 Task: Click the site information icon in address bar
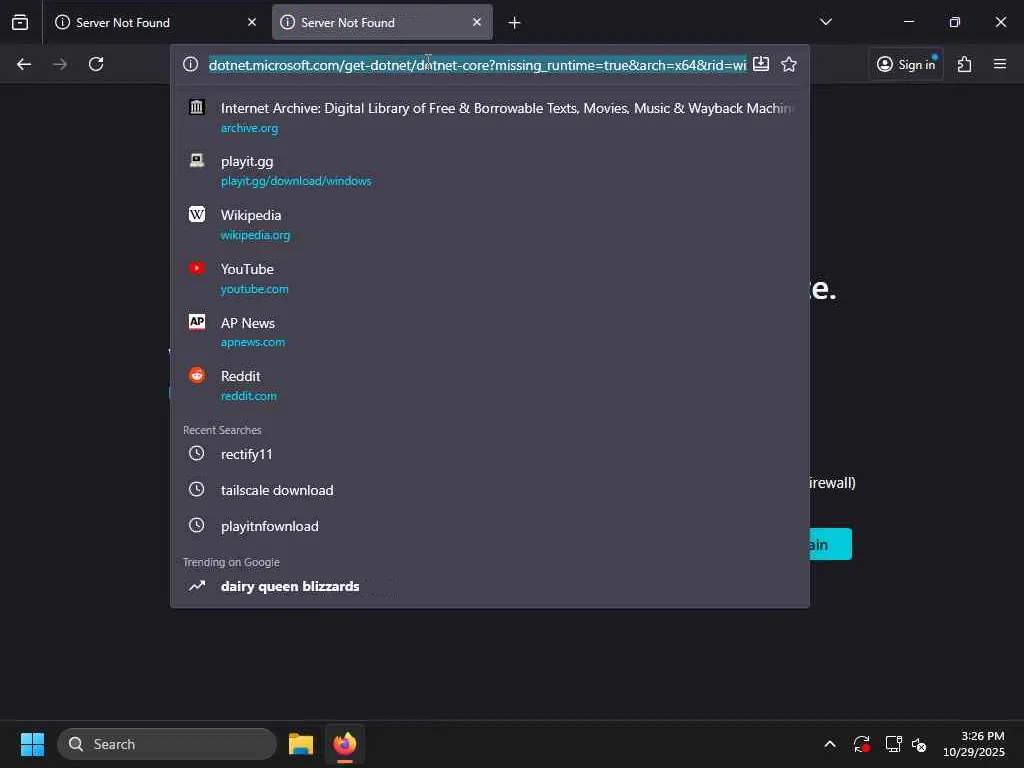[x=190, y=64]
